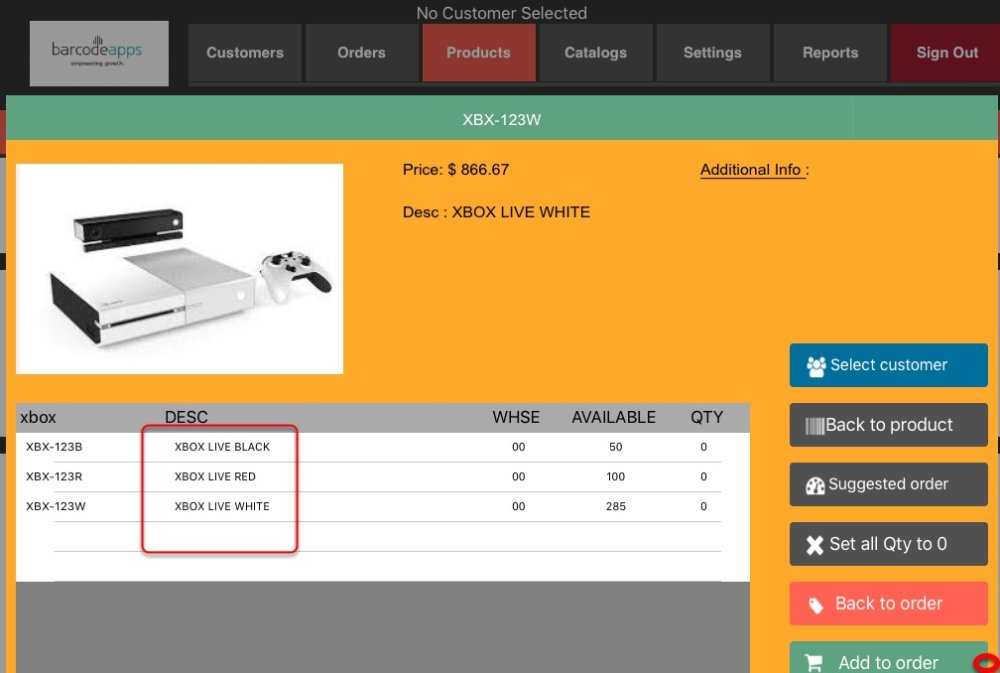Click the AVAILABLE column header
Image resolution: width=1000 pixels, height=673 pixels.
pyautogui.click(x=614, y=417)
